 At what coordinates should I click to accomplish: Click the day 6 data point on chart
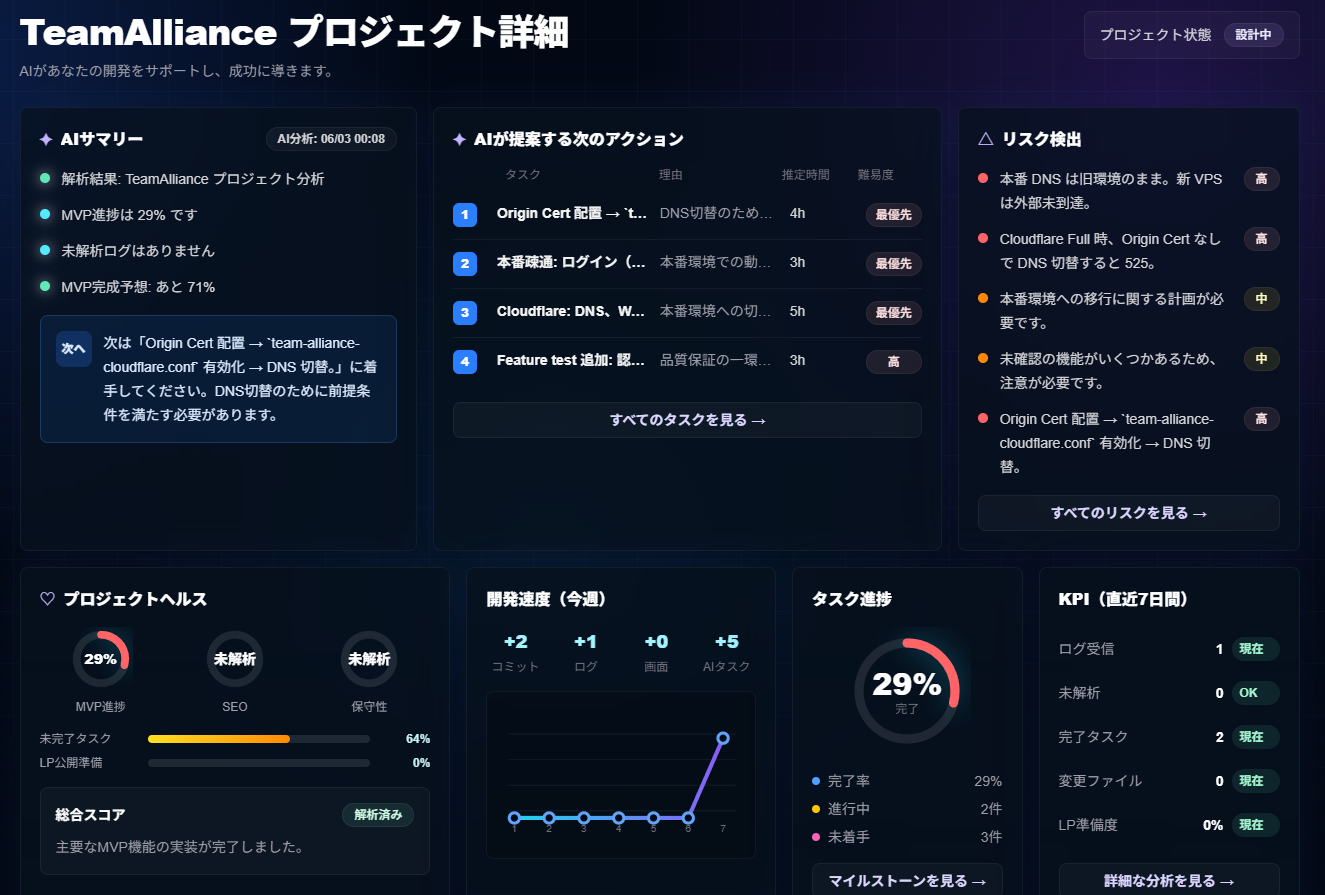(688, 817)
